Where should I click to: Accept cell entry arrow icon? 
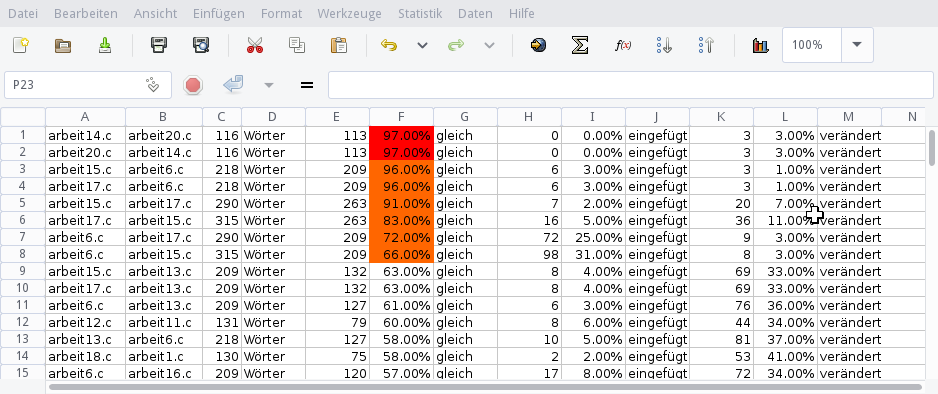[x=233, y=85]
